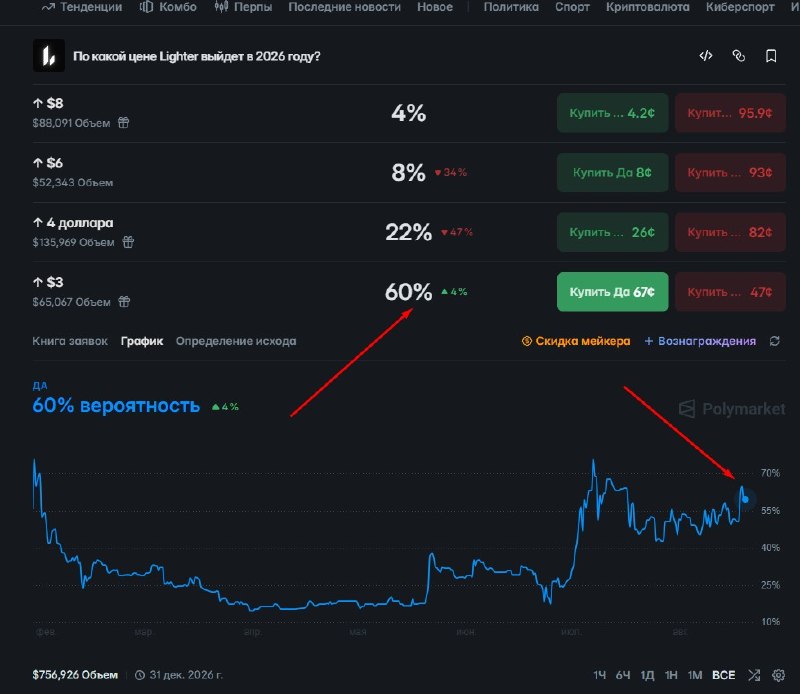Viewport: 800px width, 694px height.
Task: Open the Определение исхода tab
Action: point(236,341)
